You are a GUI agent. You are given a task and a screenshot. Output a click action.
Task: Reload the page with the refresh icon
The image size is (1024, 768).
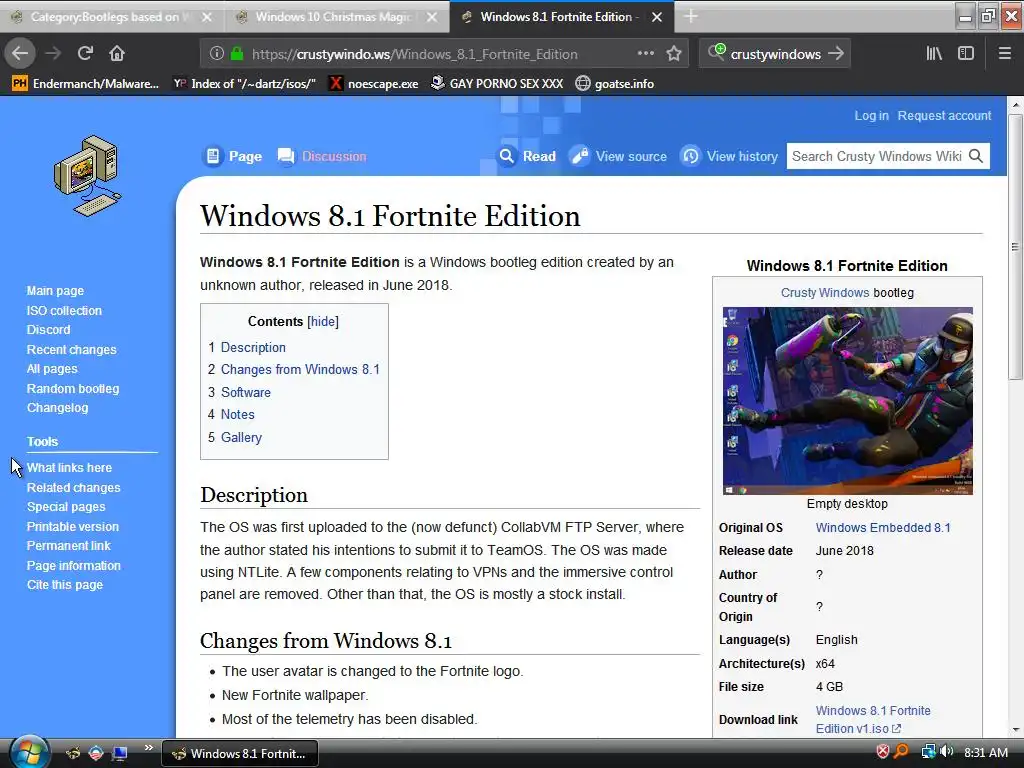click(x=85, y=53)
